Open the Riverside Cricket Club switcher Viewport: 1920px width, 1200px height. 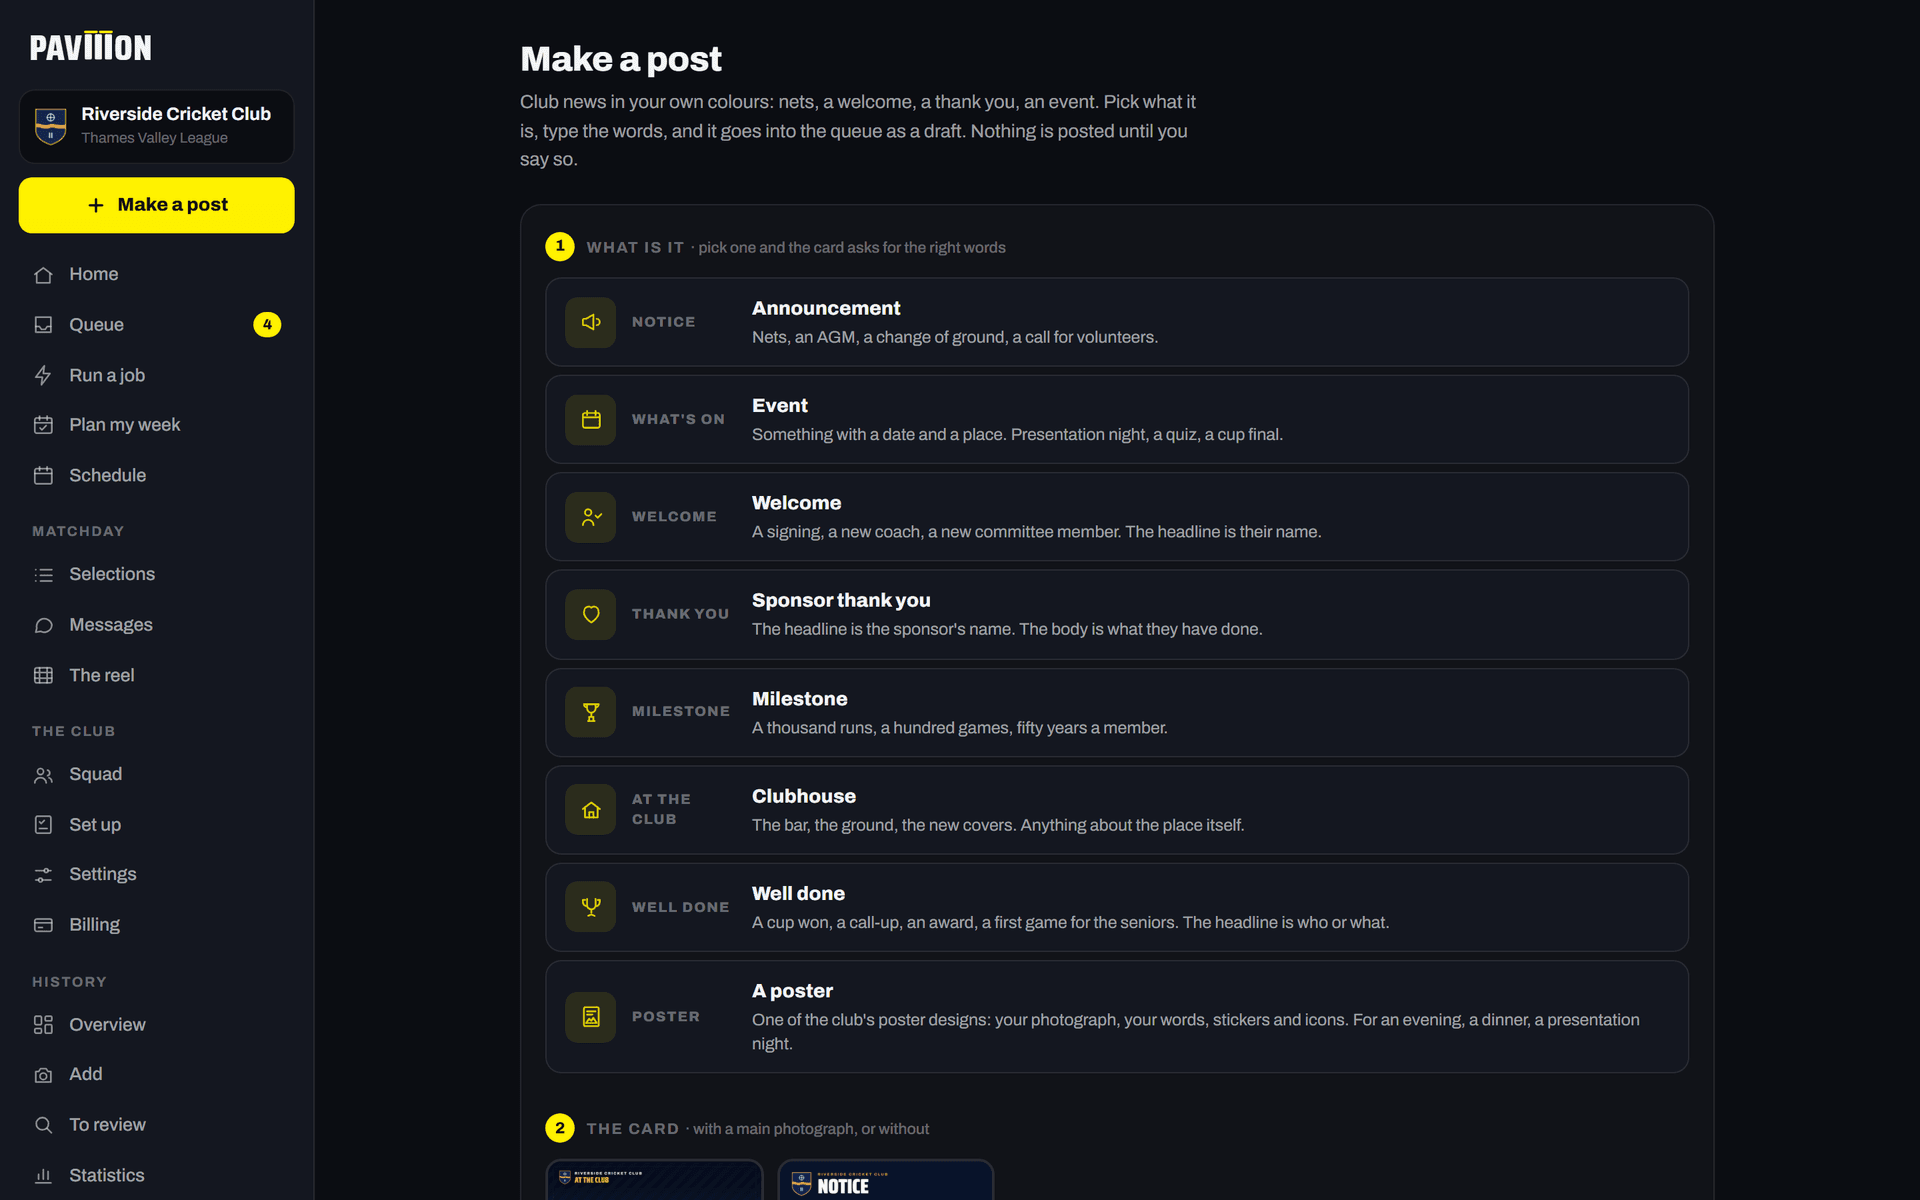pos(156,126)
